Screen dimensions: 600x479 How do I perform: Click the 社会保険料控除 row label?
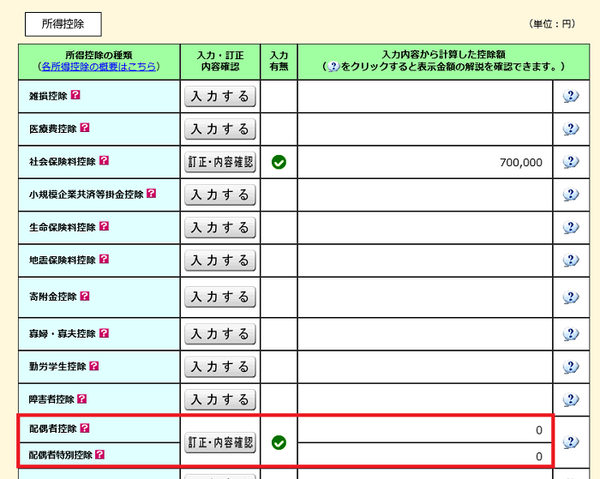tap(62, 161)
